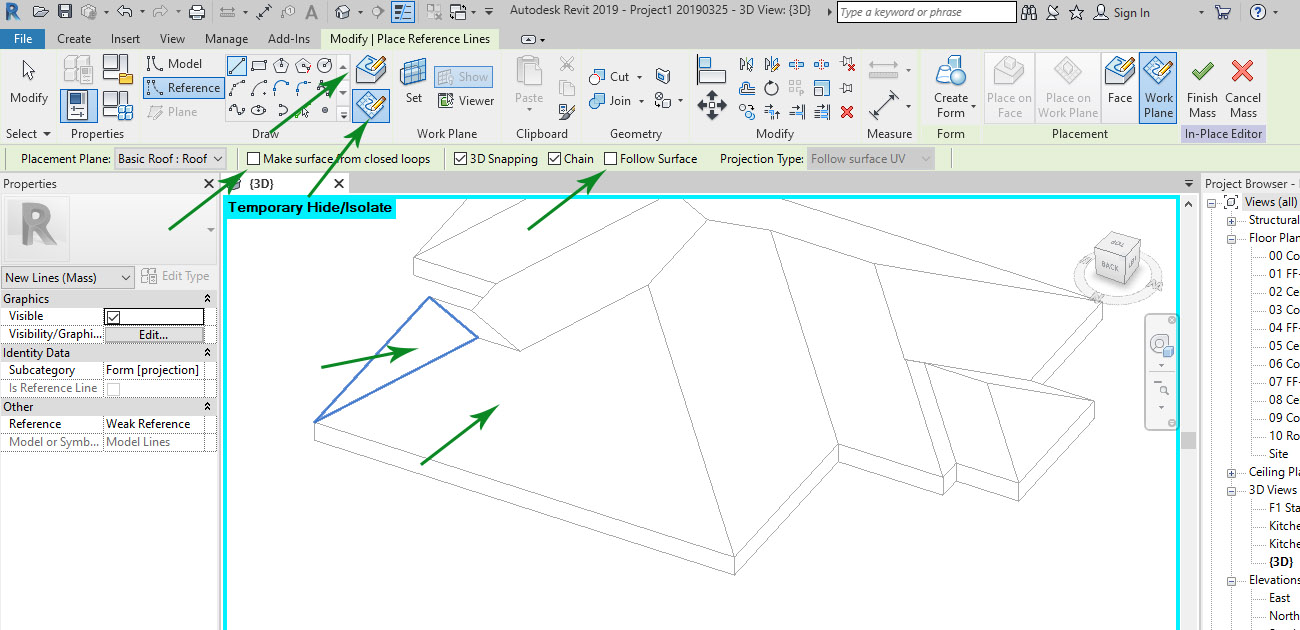
Task: Select the Ellipse draw tool
Action: click(259, 110)
